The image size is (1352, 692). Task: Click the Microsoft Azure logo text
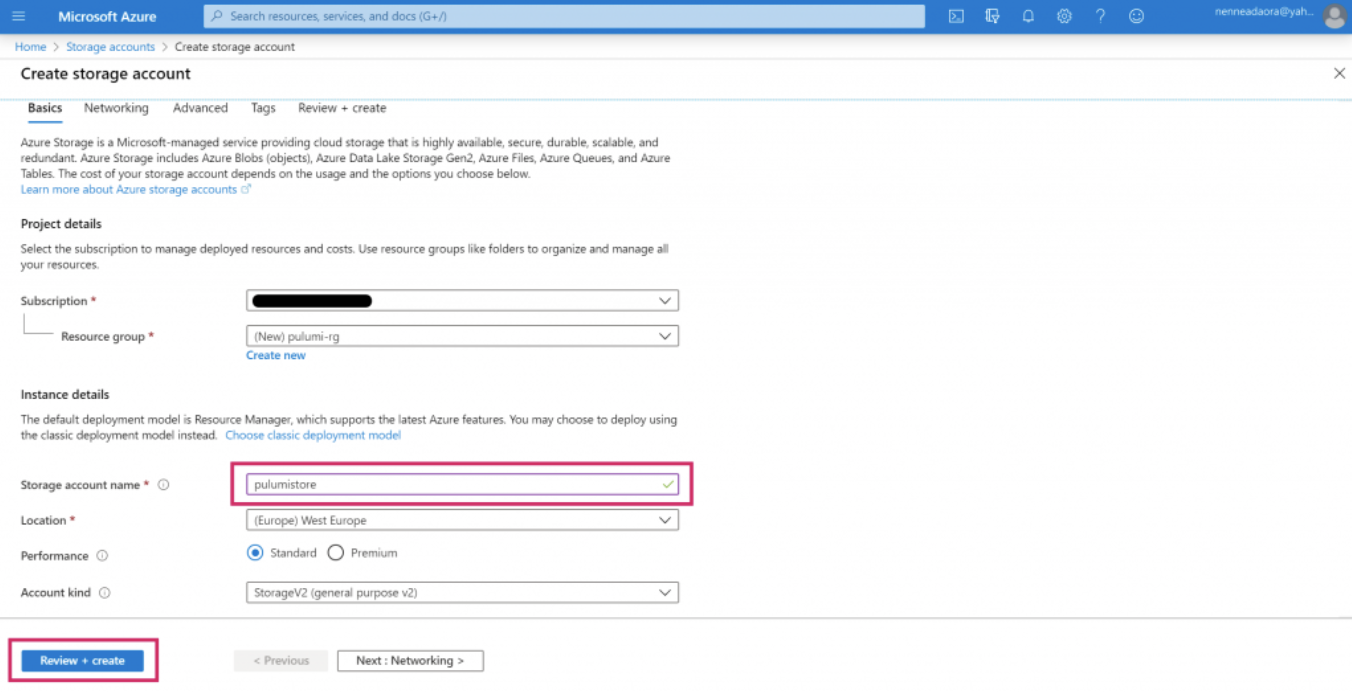click(107, 16)
